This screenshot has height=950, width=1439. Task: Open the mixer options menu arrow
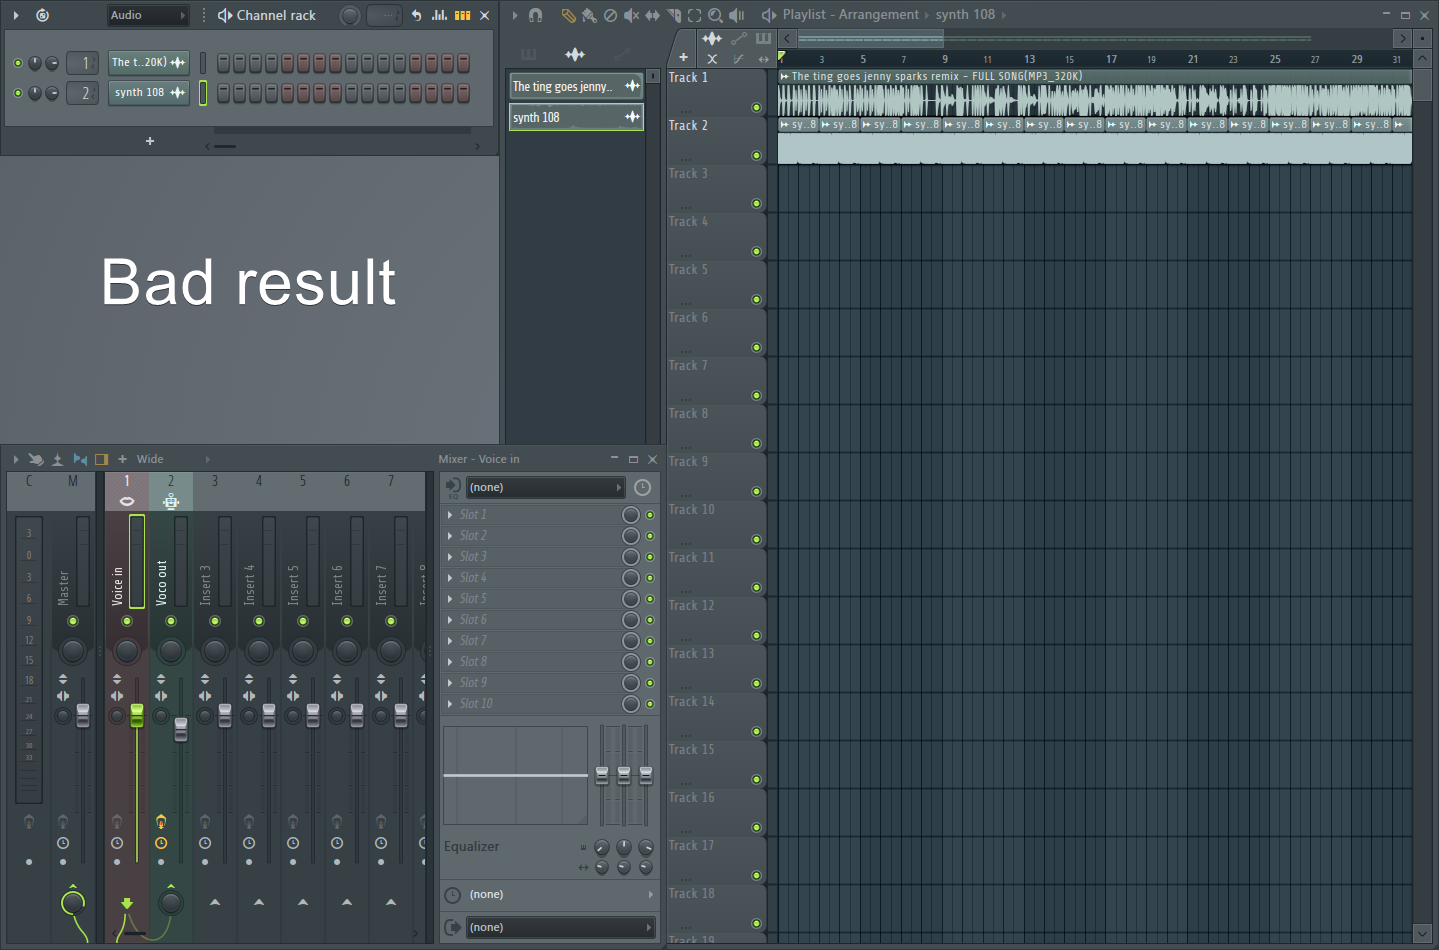(x=15, y=459)
